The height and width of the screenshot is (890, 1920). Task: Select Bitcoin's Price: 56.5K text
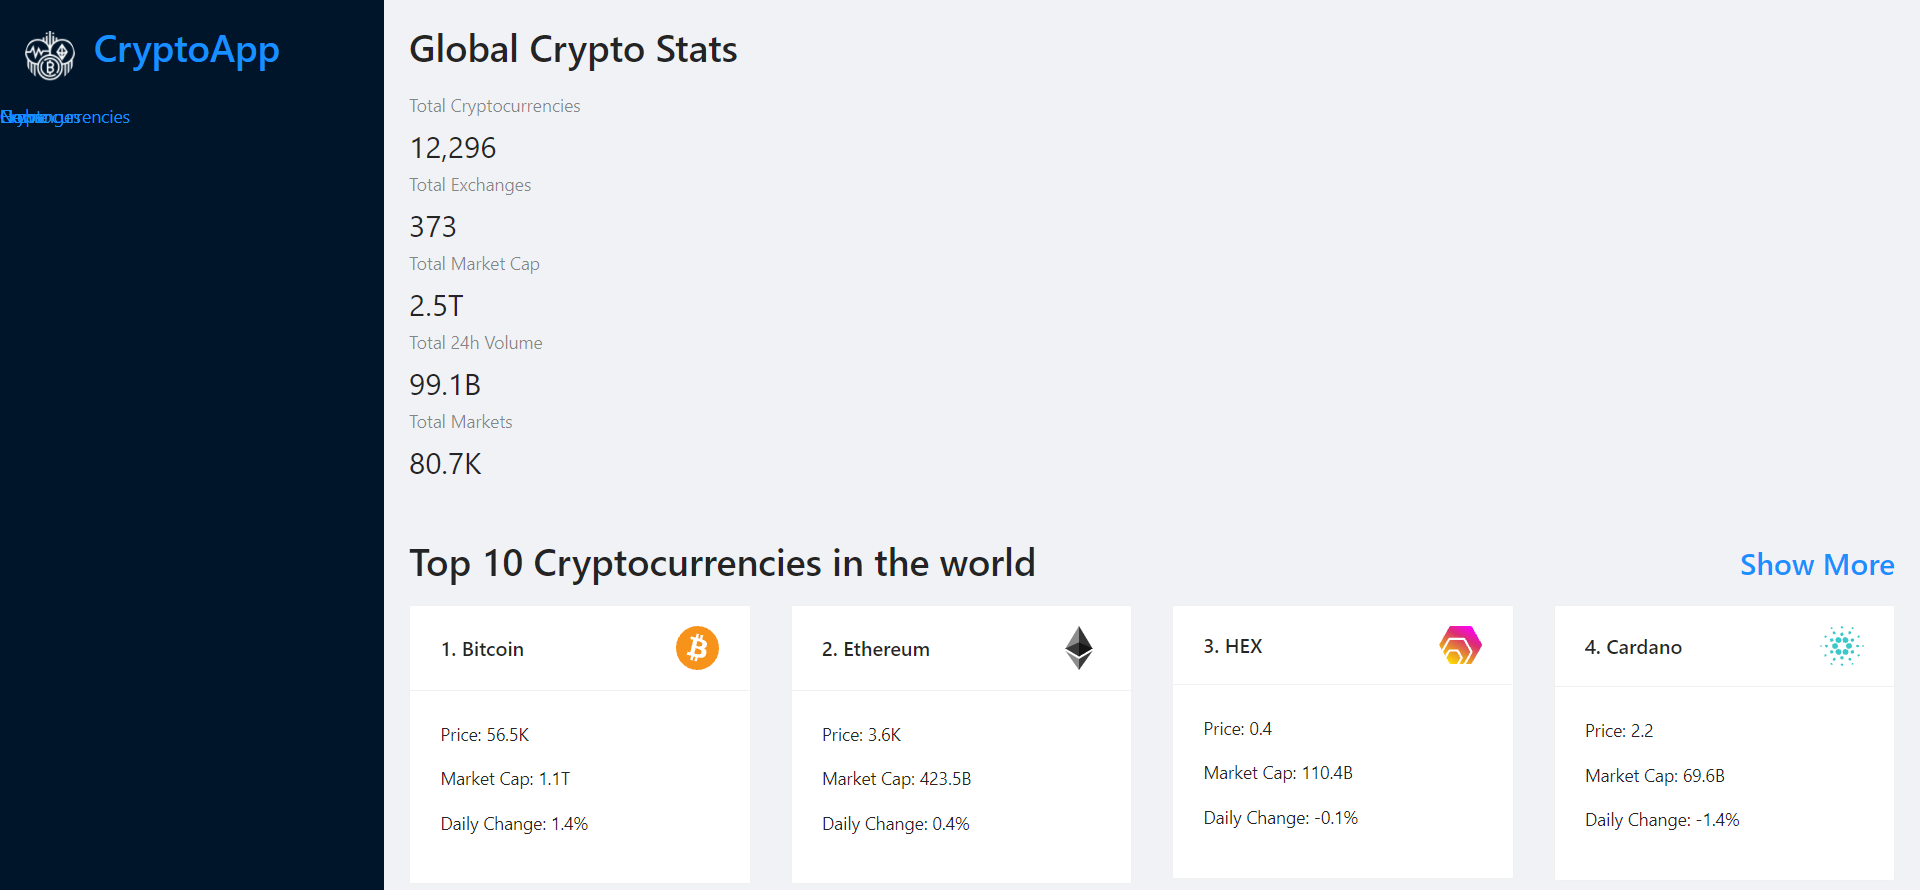(x=485, y=735)
